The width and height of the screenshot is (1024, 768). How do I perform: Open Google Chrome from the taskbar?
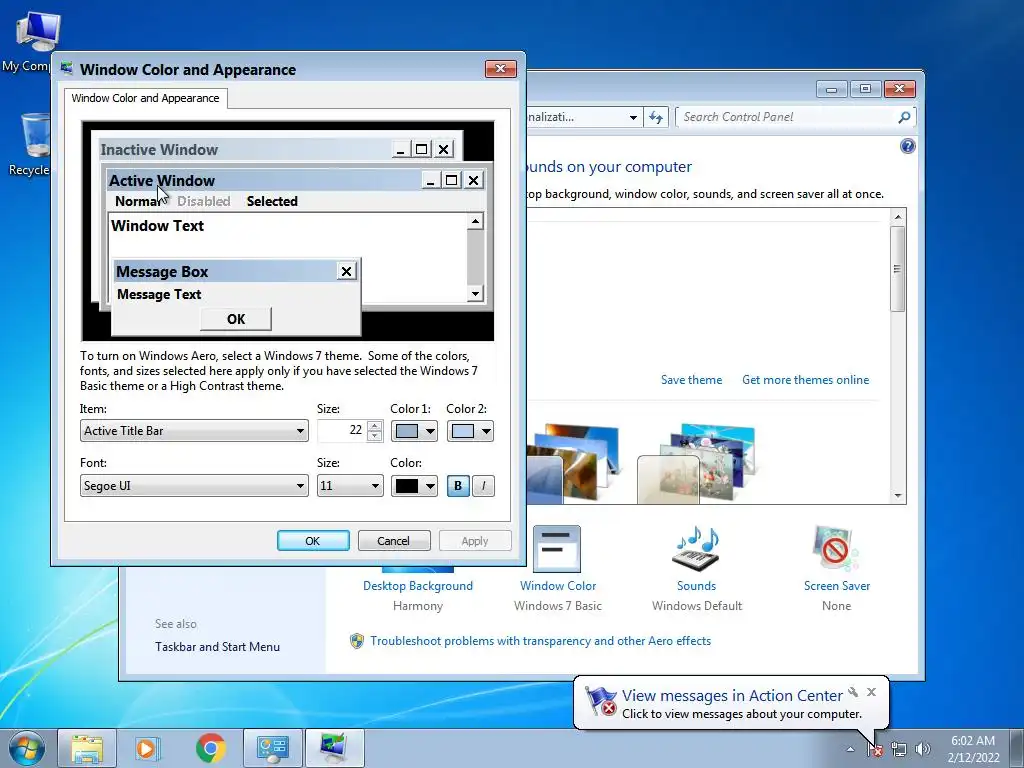(210, 748)
